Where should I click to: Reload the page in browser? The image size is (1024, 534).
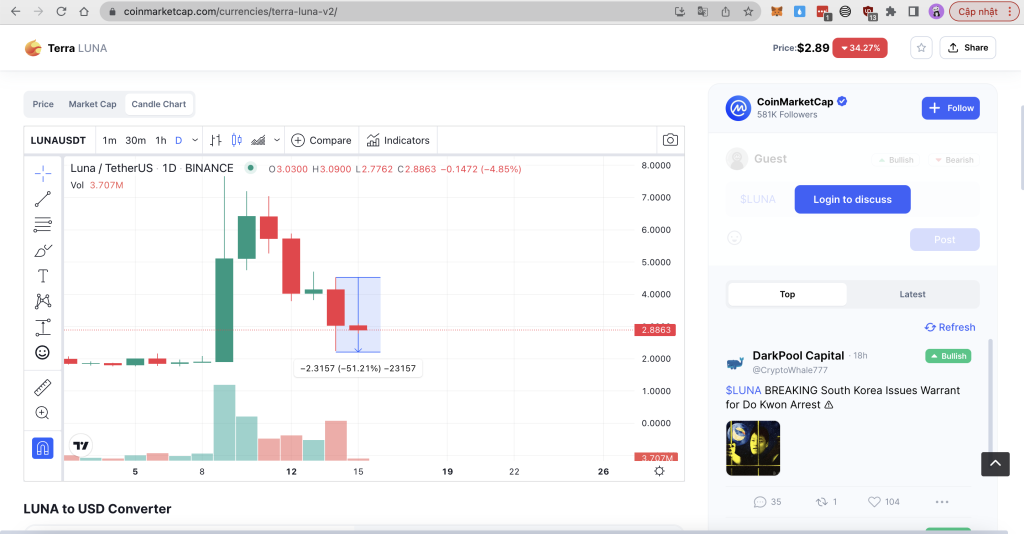point(61,11)
